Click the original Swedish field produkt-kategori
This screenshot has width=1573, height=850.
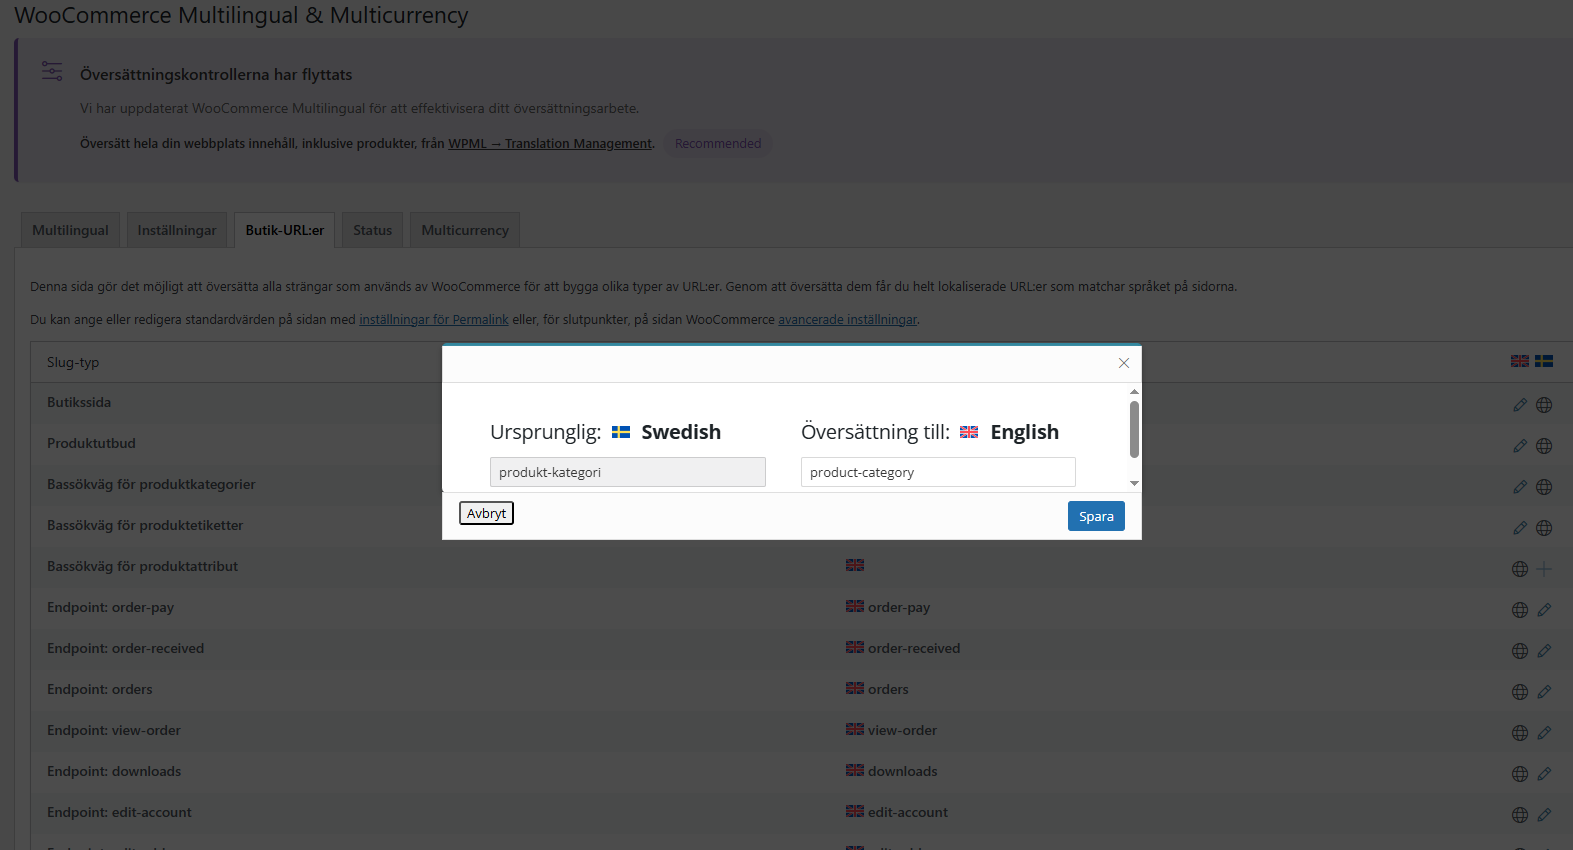point(628,472)
